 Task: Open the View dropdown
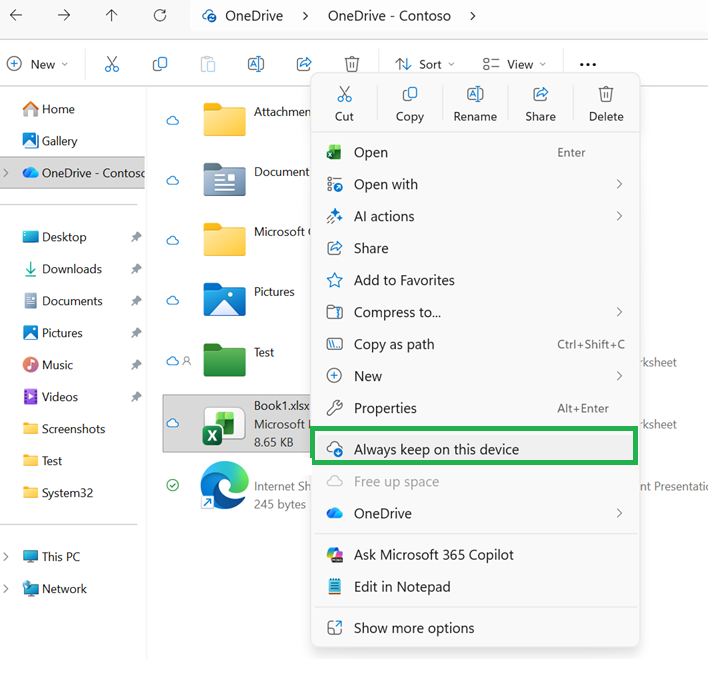point(514,64)
